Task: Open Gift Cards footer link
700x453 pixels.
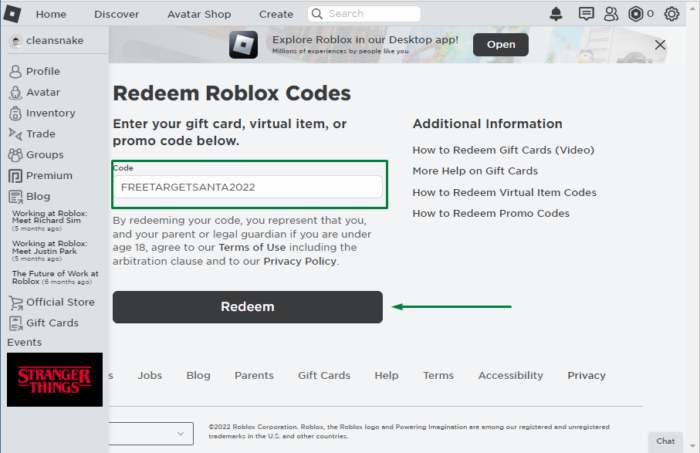Action: pyautogui.click(x=324, y=375)
